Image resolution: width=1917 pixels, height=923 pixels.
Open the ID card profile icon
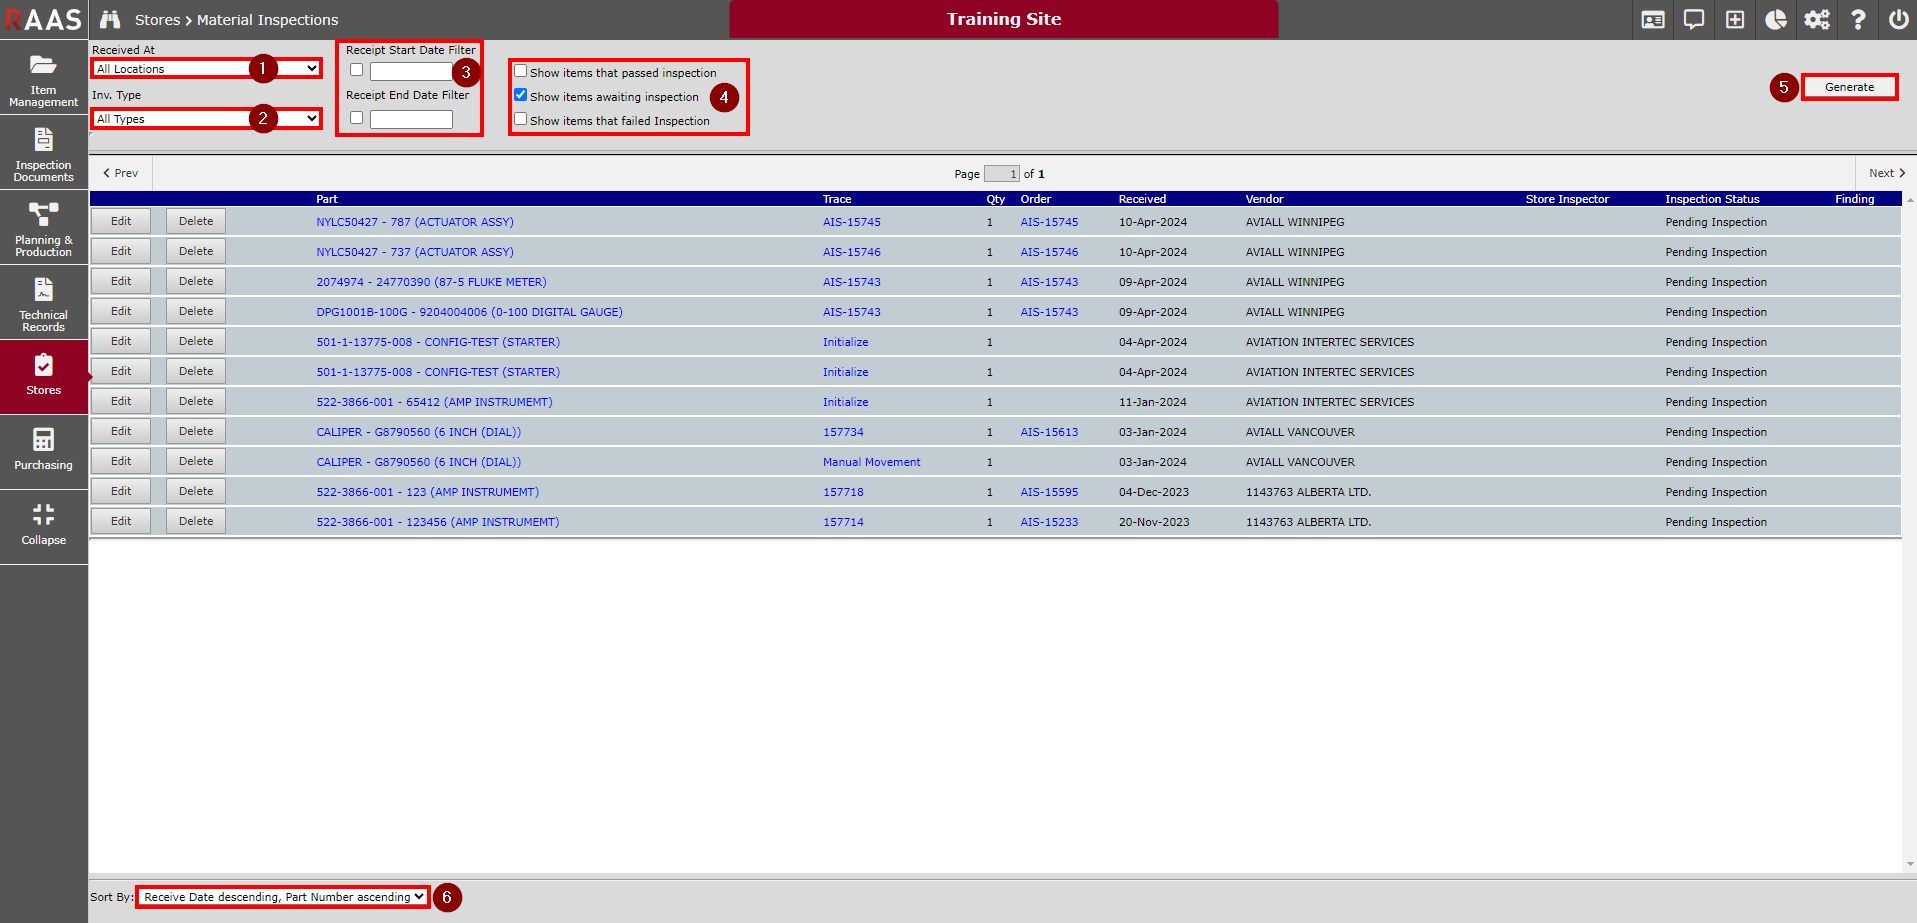[1653, 20]
